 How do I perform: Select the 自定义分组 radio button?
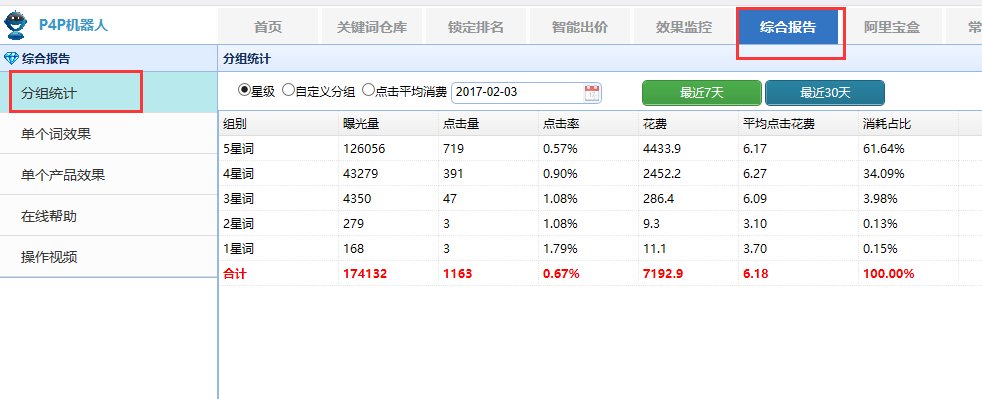coord(288,91)
